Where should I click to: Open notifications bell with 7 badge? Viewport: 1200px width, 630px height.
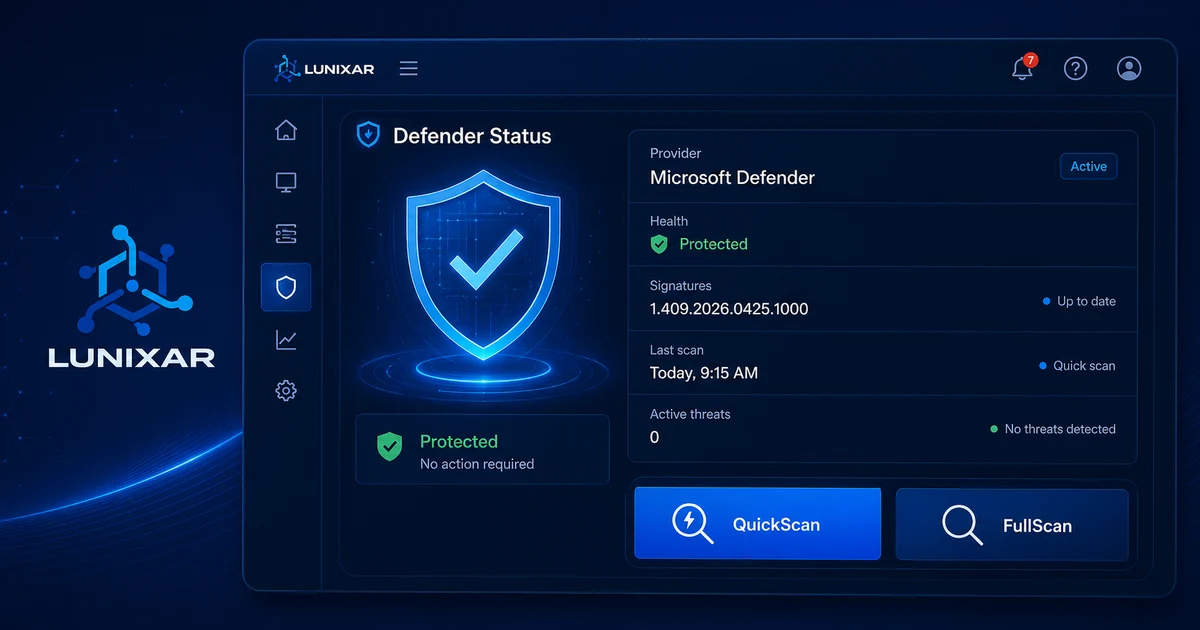pyautogui.click(x=1023, y=68)
